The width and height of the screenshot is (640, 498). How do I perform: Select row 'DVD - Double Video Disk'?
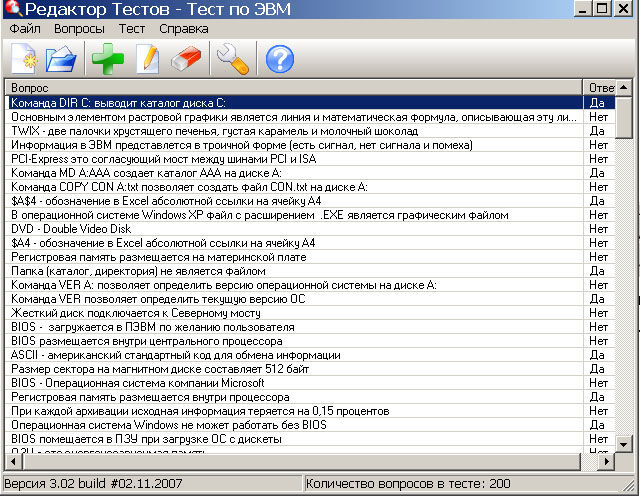(x=310, y=229)
